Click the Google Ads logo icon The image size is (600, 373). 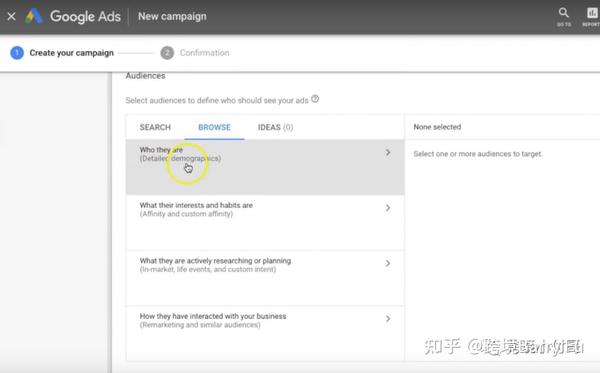click(33, 16)
